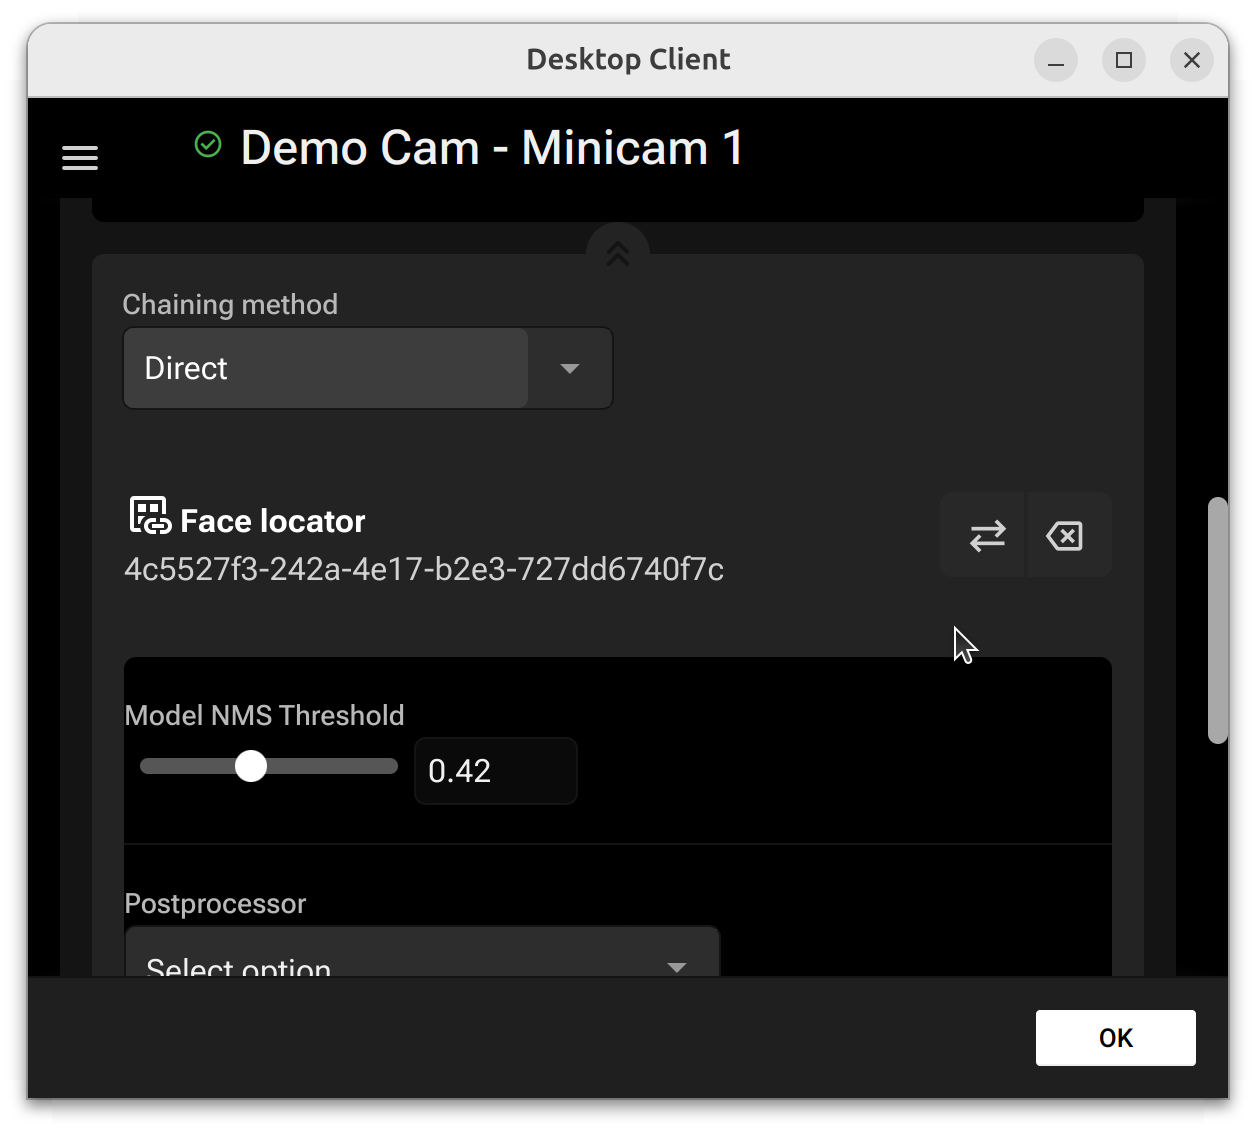1256x1132 pixels.
Task: Click the vertical scrollbar thumb of the settings panel
Action: coord(1217,620)
